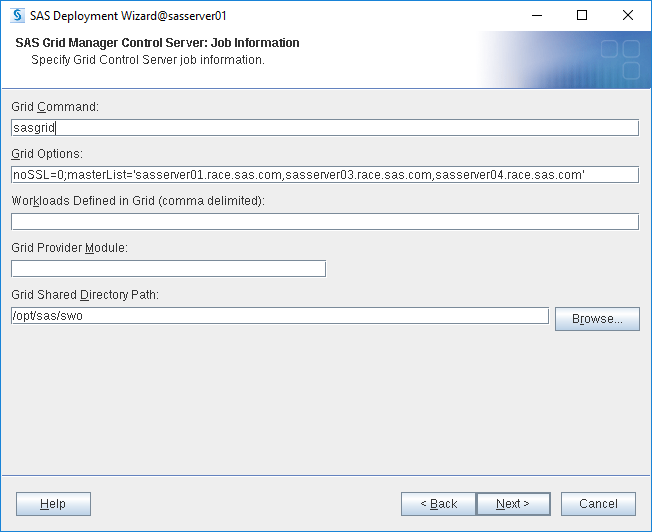Open the Browse dialog for directory path
Screen dimensions: 652x532
click(x=597, y=319)
